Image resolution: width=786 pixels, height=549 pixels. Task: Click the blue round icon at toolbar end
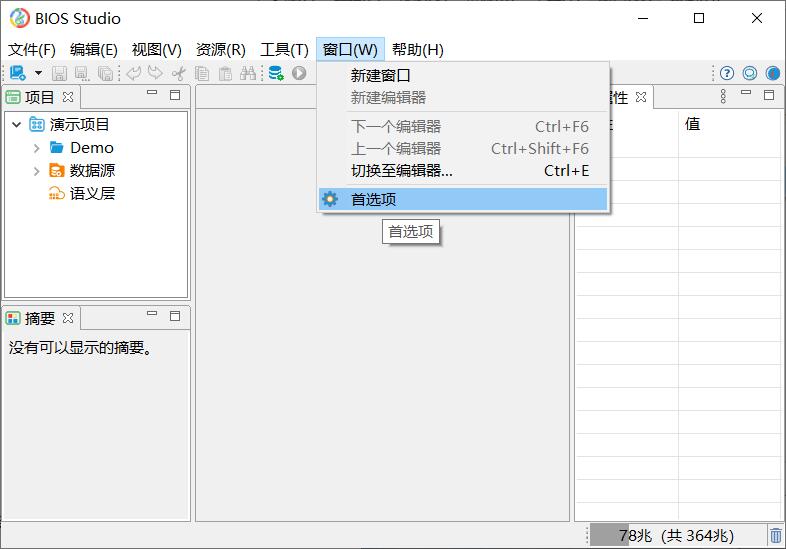pyautogui.click(x=773, y=73)
